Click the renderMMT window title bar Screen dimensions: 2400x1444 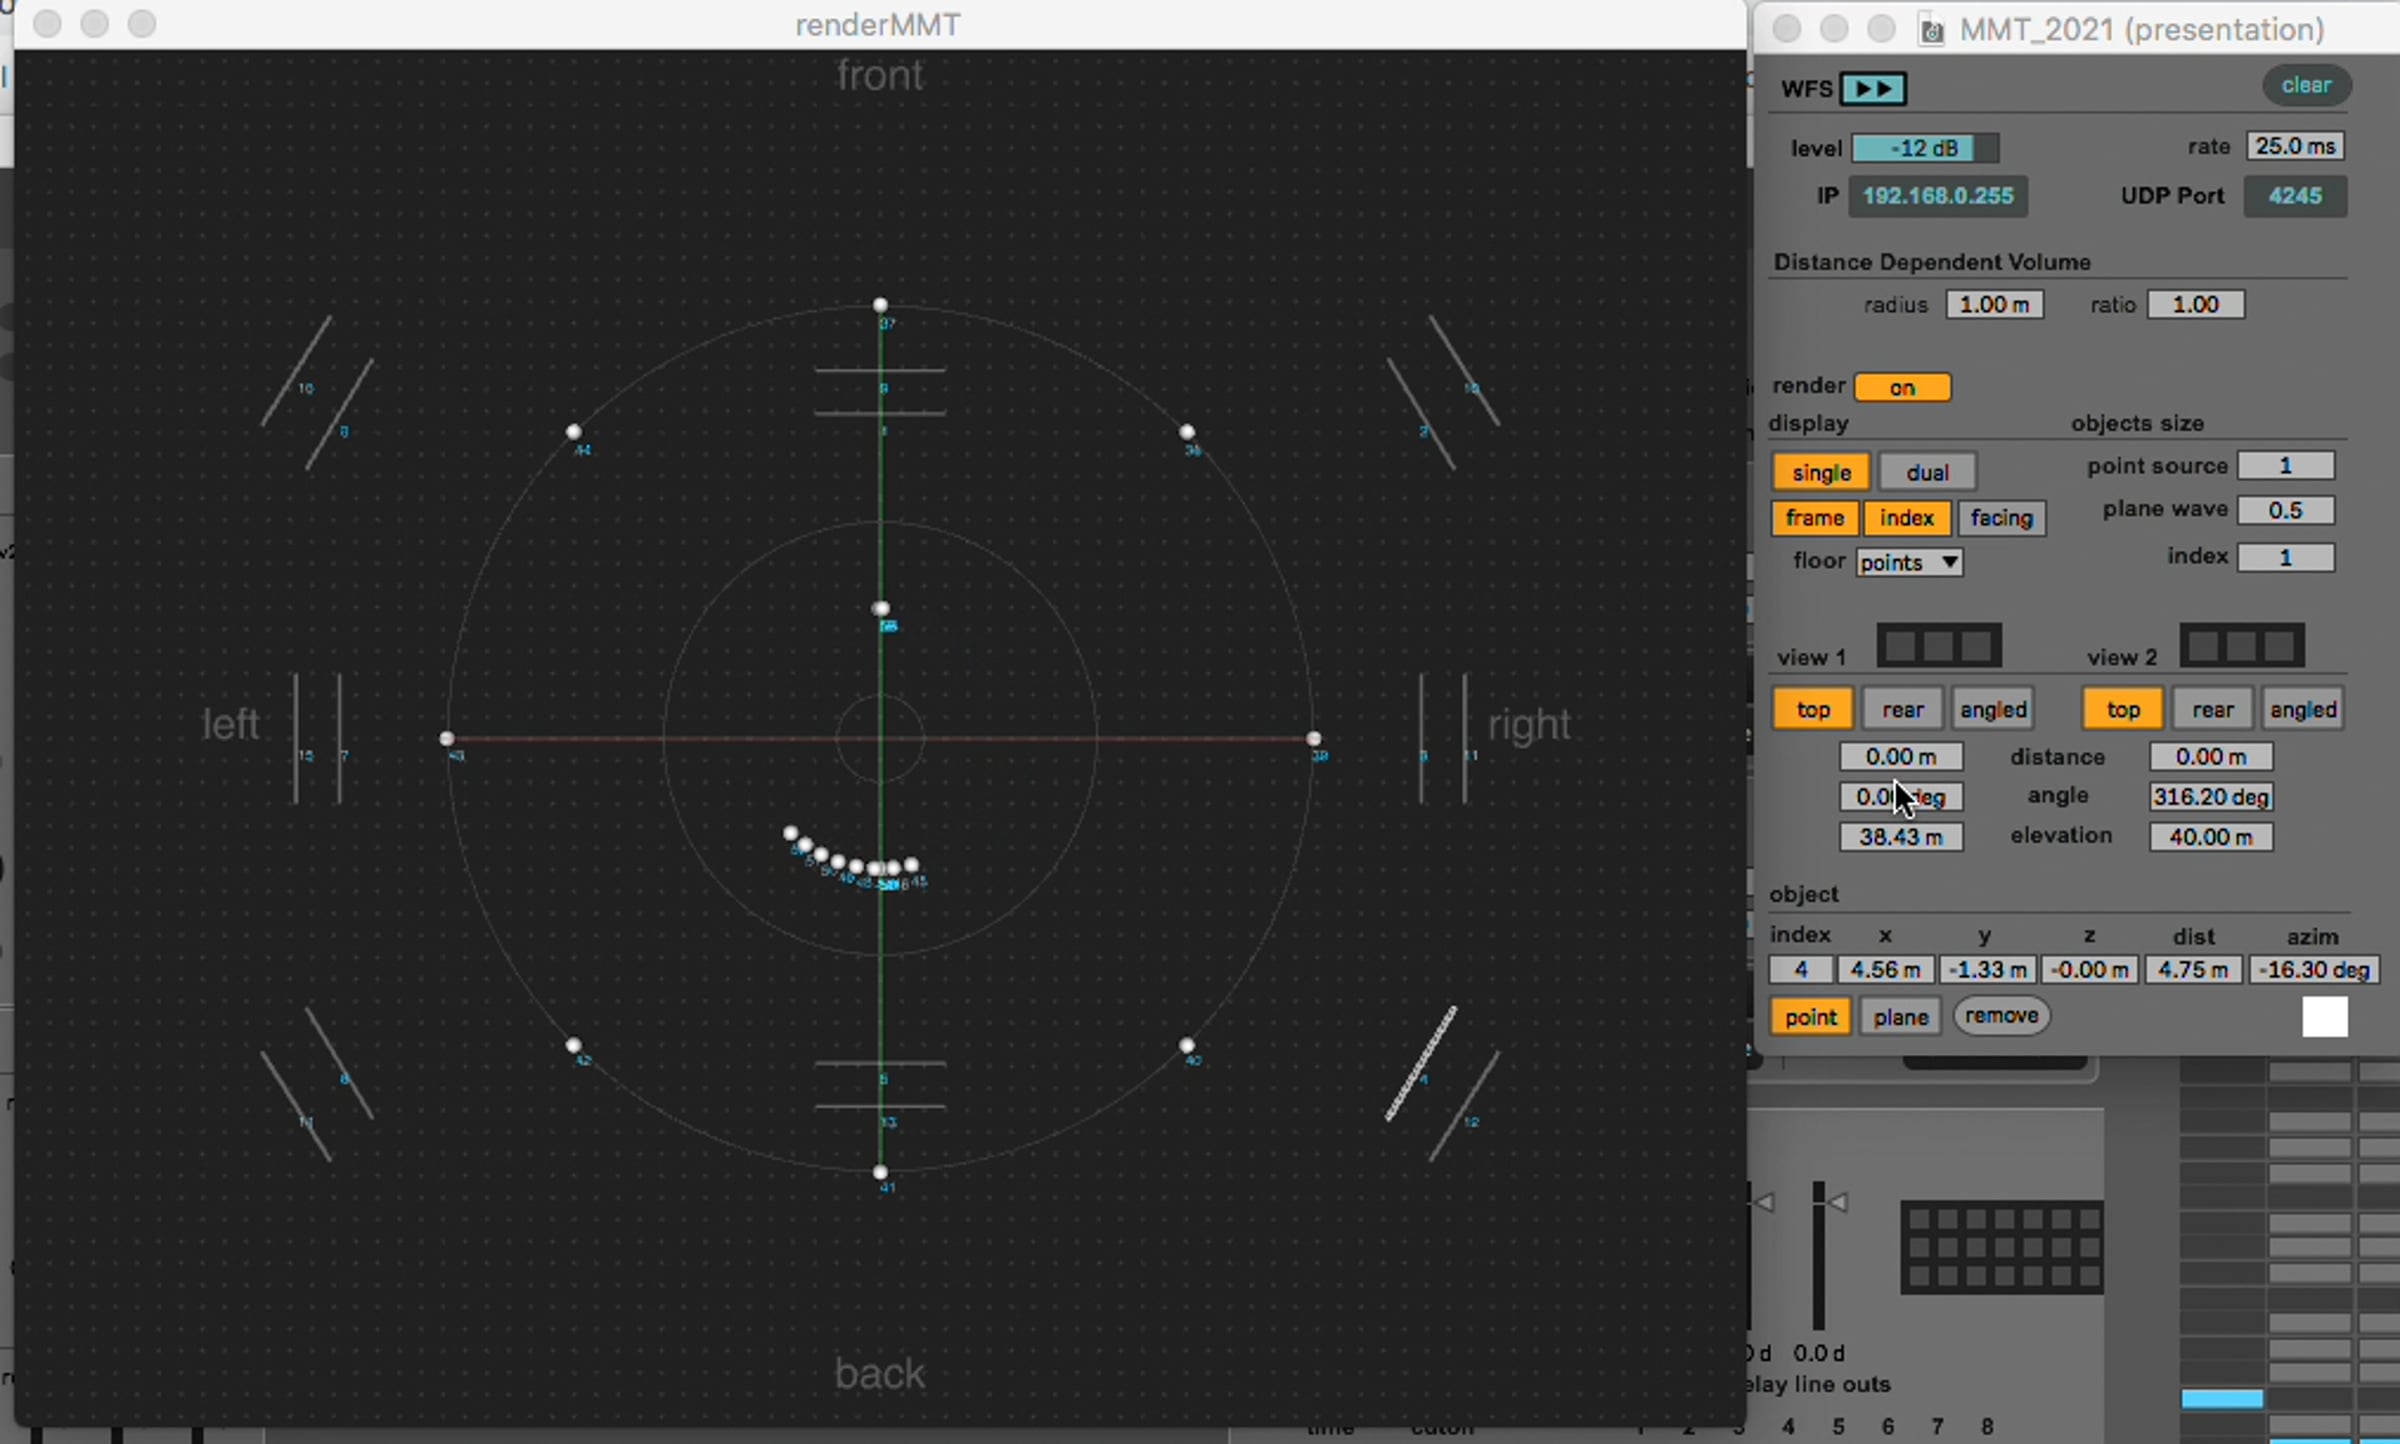click(878, 24)
